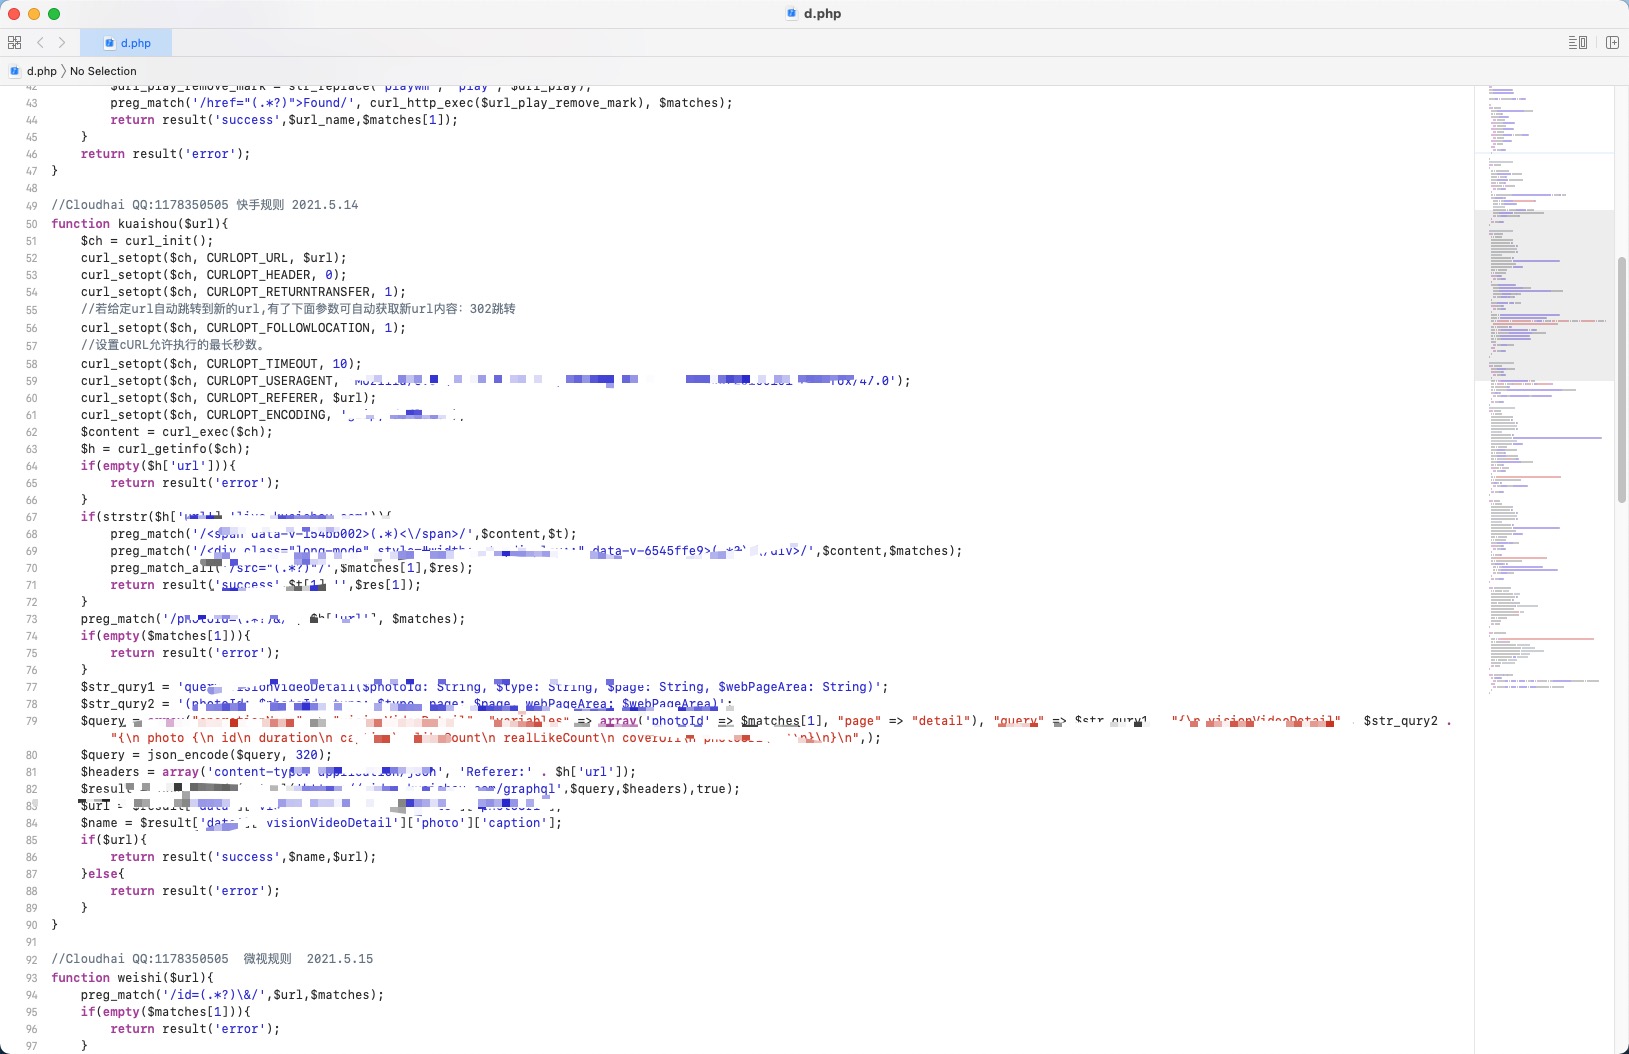Click the '$h = curl_getinfo($ch);' line
The image size is (1629, 1054).
166,449
